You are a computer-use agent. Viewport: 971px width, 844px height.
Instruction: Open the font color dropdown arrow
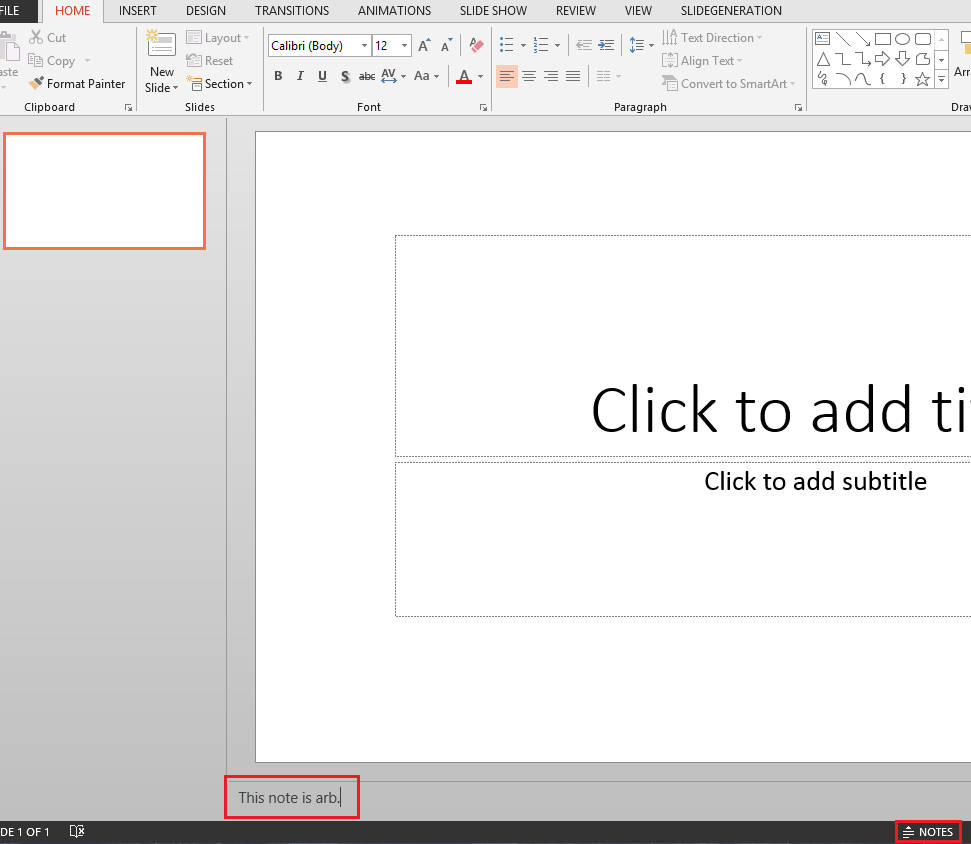(x=480, y=76)
